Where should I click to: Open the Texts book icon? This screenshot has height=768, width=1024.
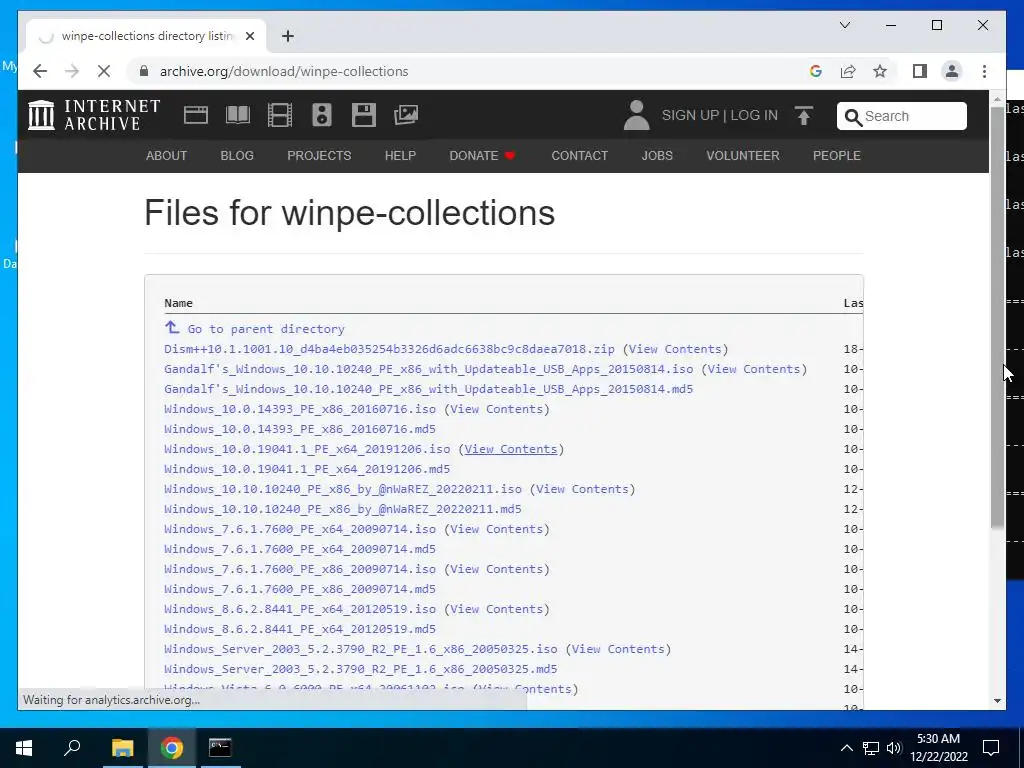(x=238, y=115)
